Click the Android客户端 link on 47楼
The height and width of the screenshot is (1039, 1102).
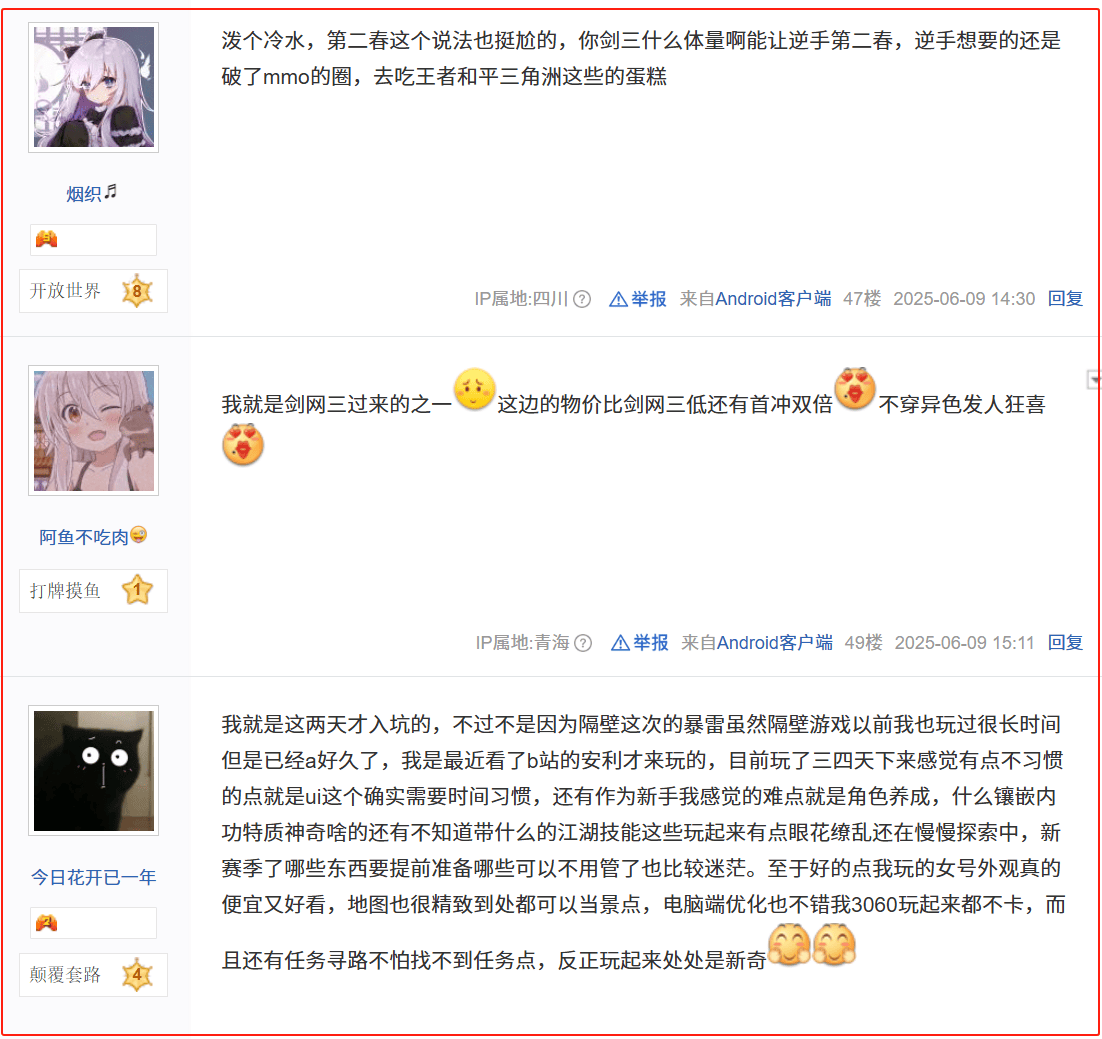point(773,299)
